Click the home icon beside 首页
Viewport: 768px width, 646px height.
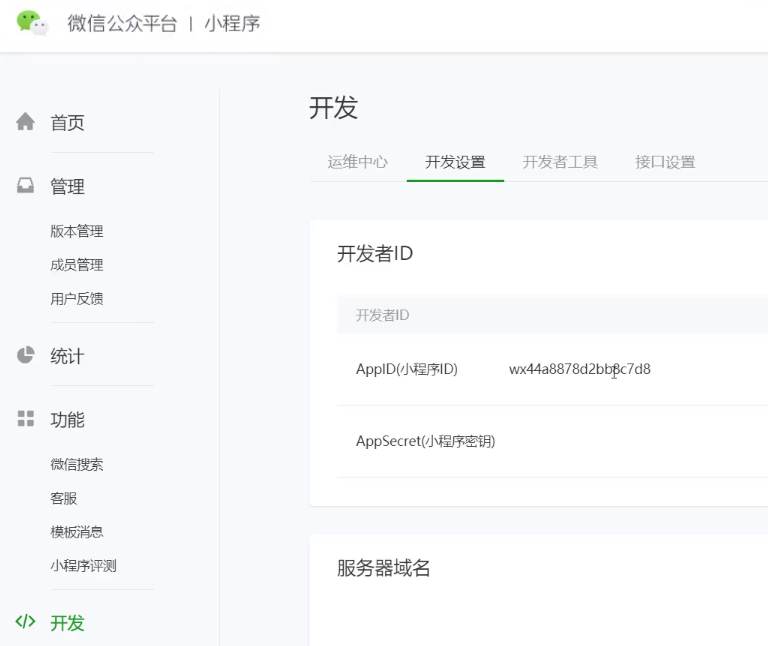click(x=25, y=121)
